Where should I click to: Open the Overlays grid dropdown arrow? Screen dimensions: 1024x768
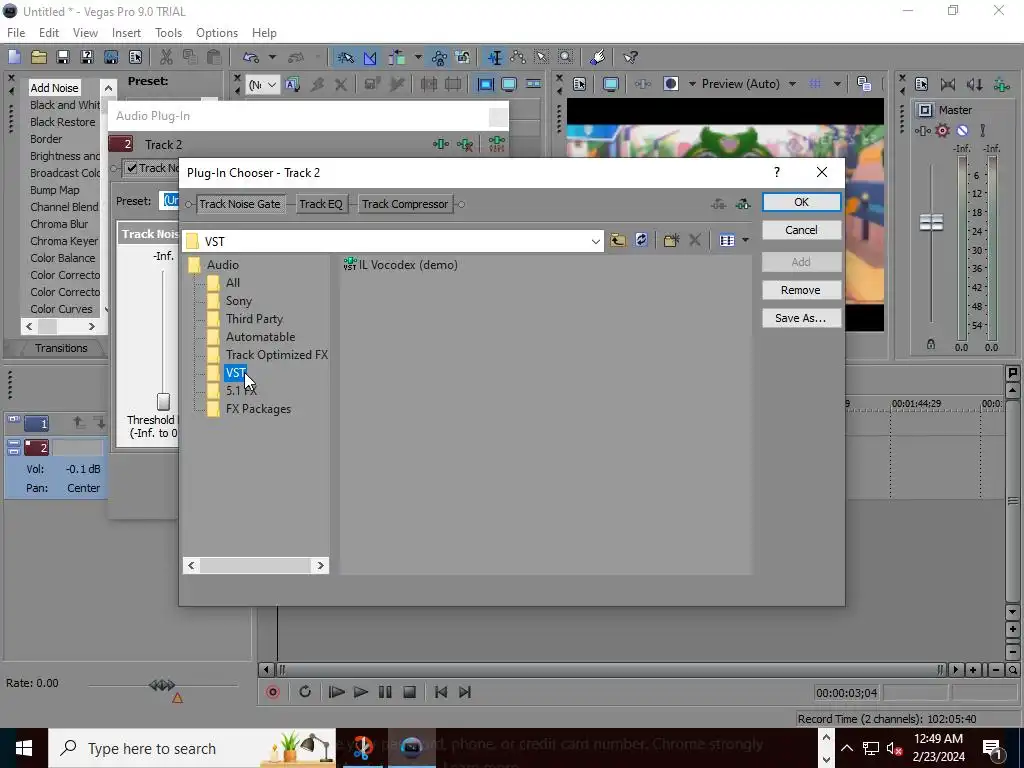click(837, 84)
